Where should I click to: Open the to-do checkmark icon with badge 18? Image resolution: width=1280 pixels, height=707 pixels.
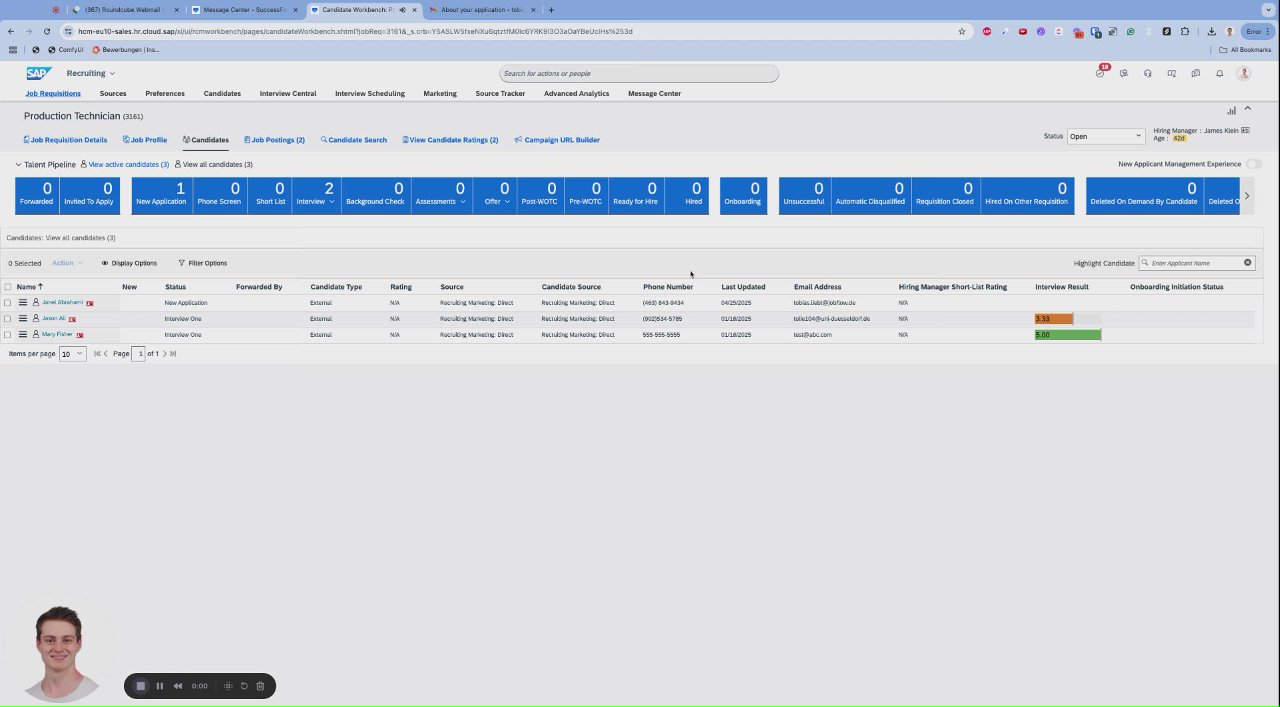point(1100,73)
